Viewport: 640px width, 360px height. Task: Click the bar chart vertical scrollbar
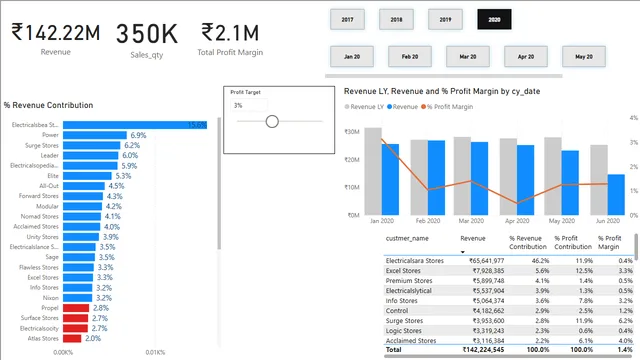(x=219, y=183)
